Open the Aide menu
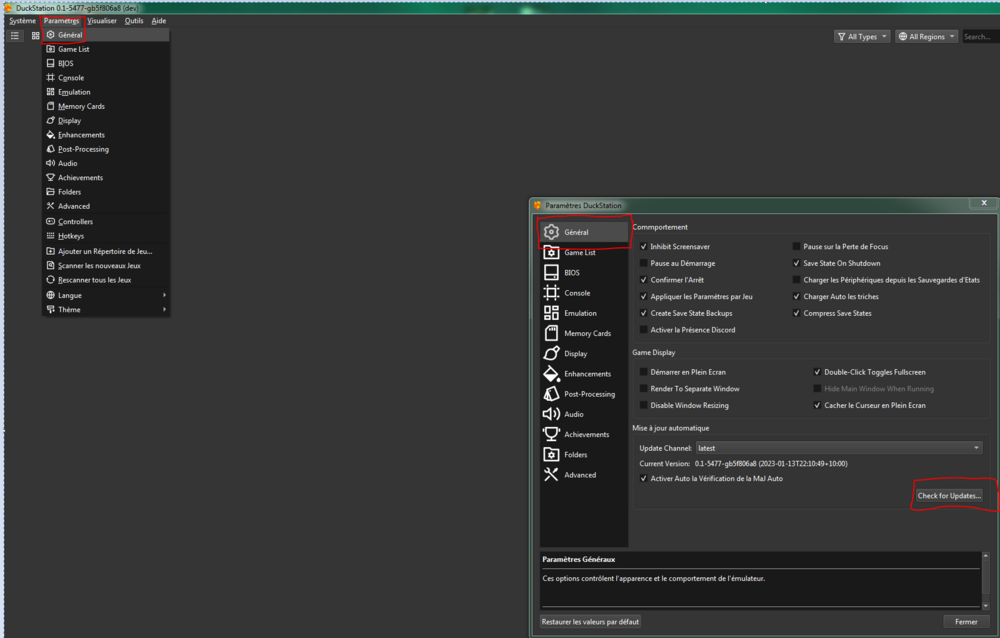1000x638 pixels. 159,20
